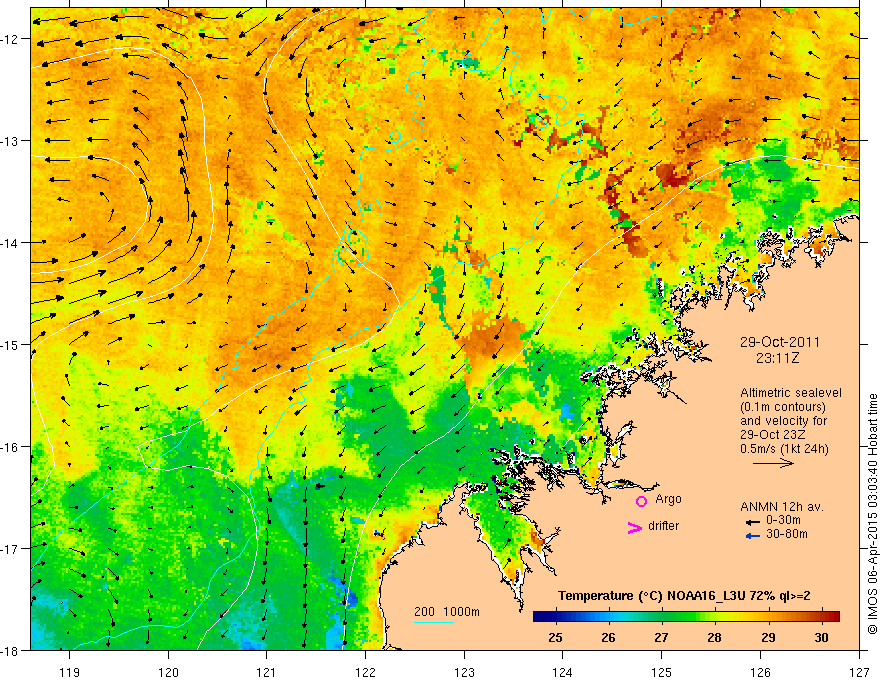Click the temperature colorbar at 27 degrees
This screenshot has width=880, height=680.
pos(662,617)
